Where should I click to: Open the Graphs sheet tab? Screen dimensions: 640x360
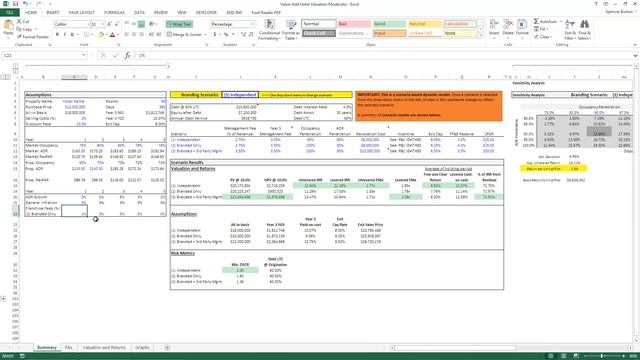(142, 347)
